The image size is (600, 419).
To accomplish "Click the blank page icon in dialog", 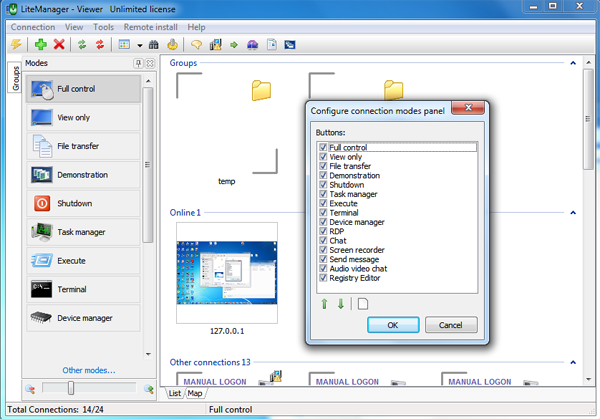I will (x=363, y=304).
